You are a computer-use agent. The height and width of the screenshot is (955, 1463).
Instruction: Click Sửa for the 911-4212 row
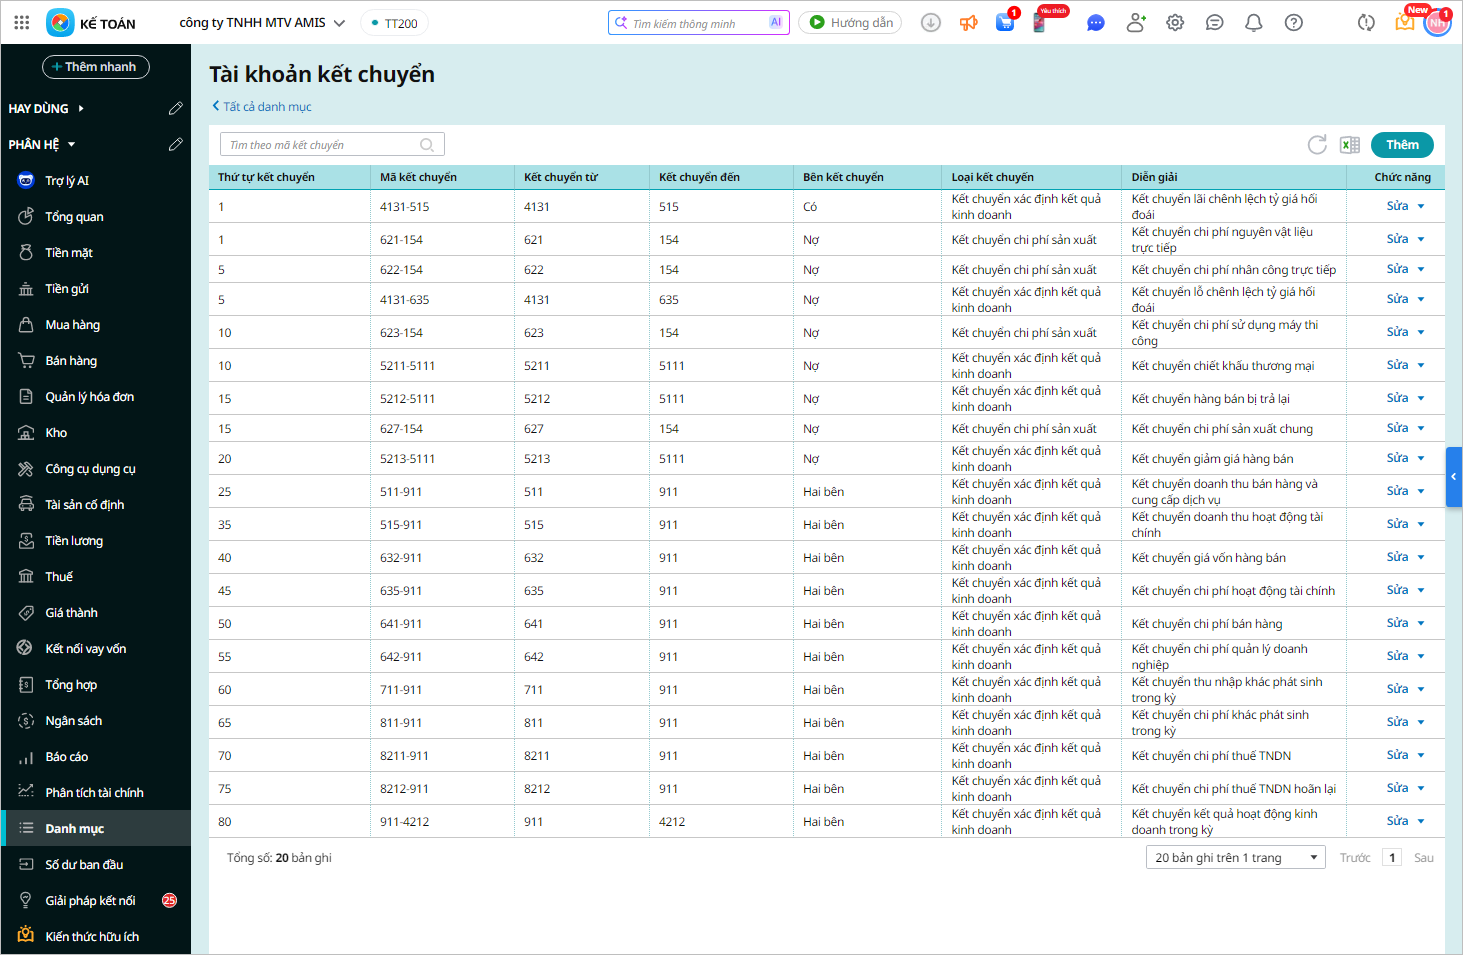point(1397,821)
